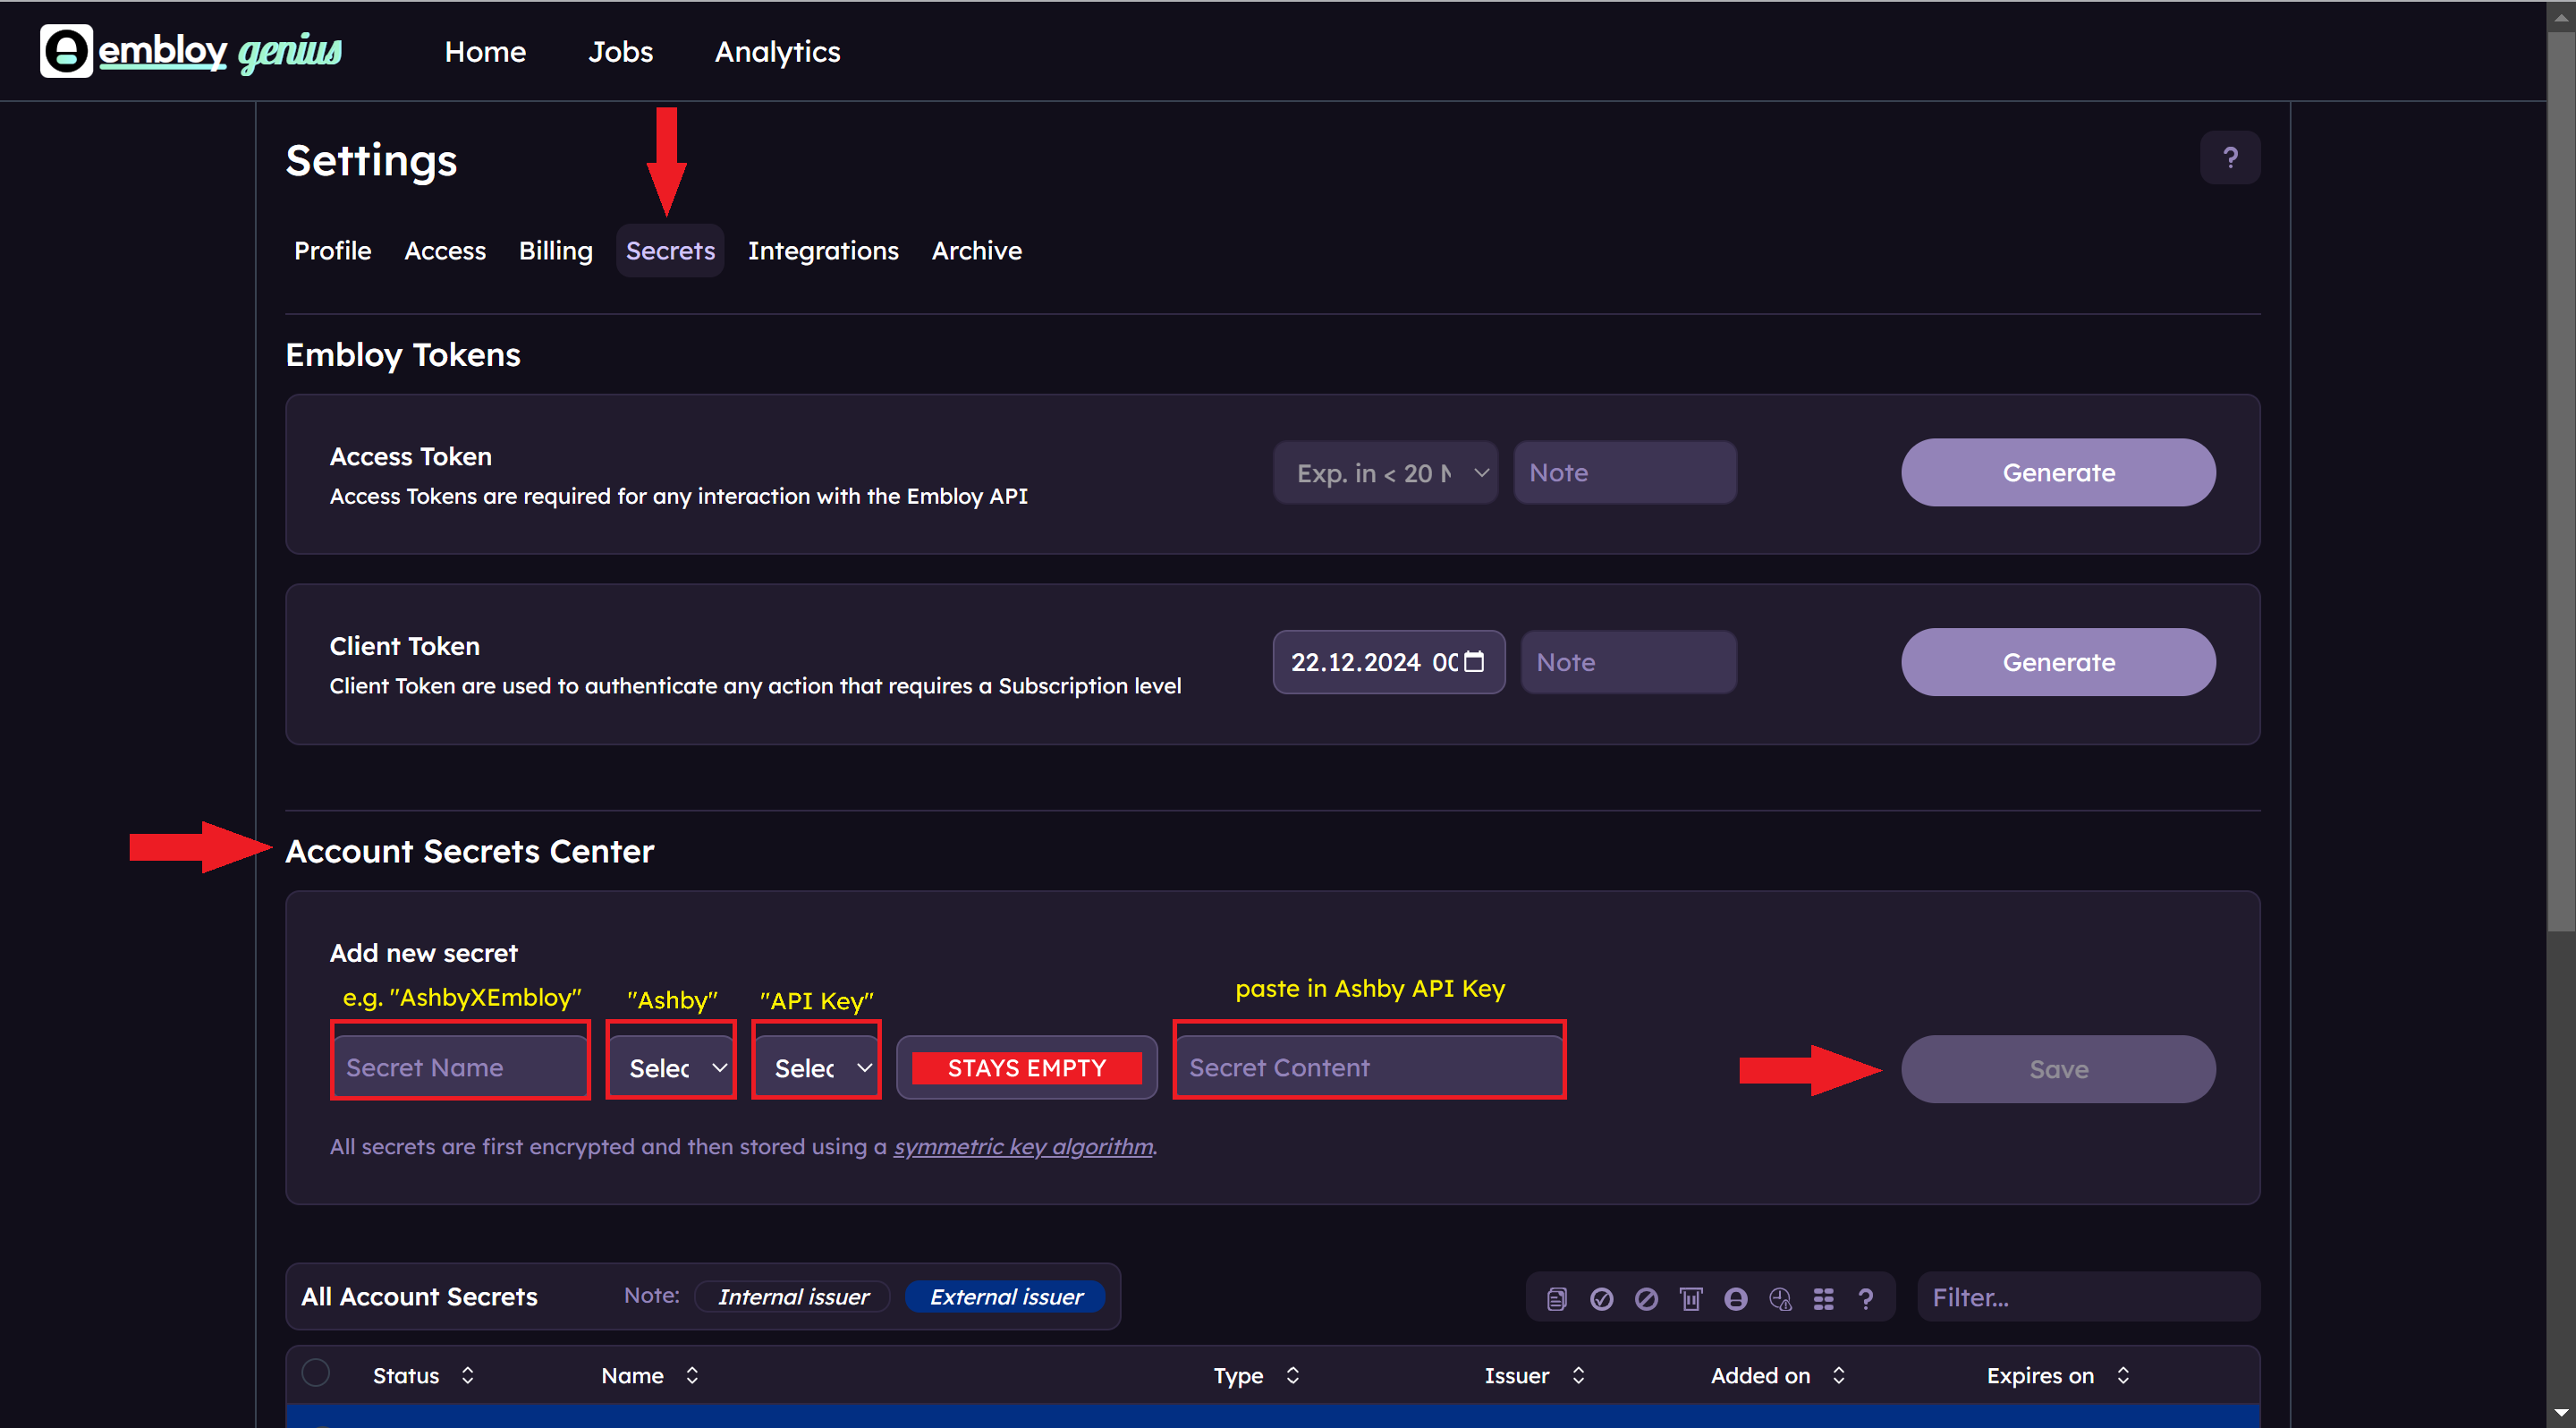Click the 'Embloy Tokens' heading

click(x=403, y=354)
